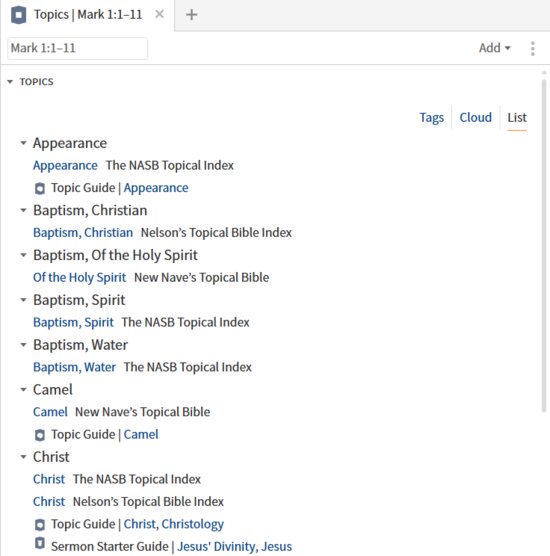Open Christ link in Nelson's Topical Bible Index
Viewport: 550px width, 556px height.
pyautogui.click(x=49, y=502)
